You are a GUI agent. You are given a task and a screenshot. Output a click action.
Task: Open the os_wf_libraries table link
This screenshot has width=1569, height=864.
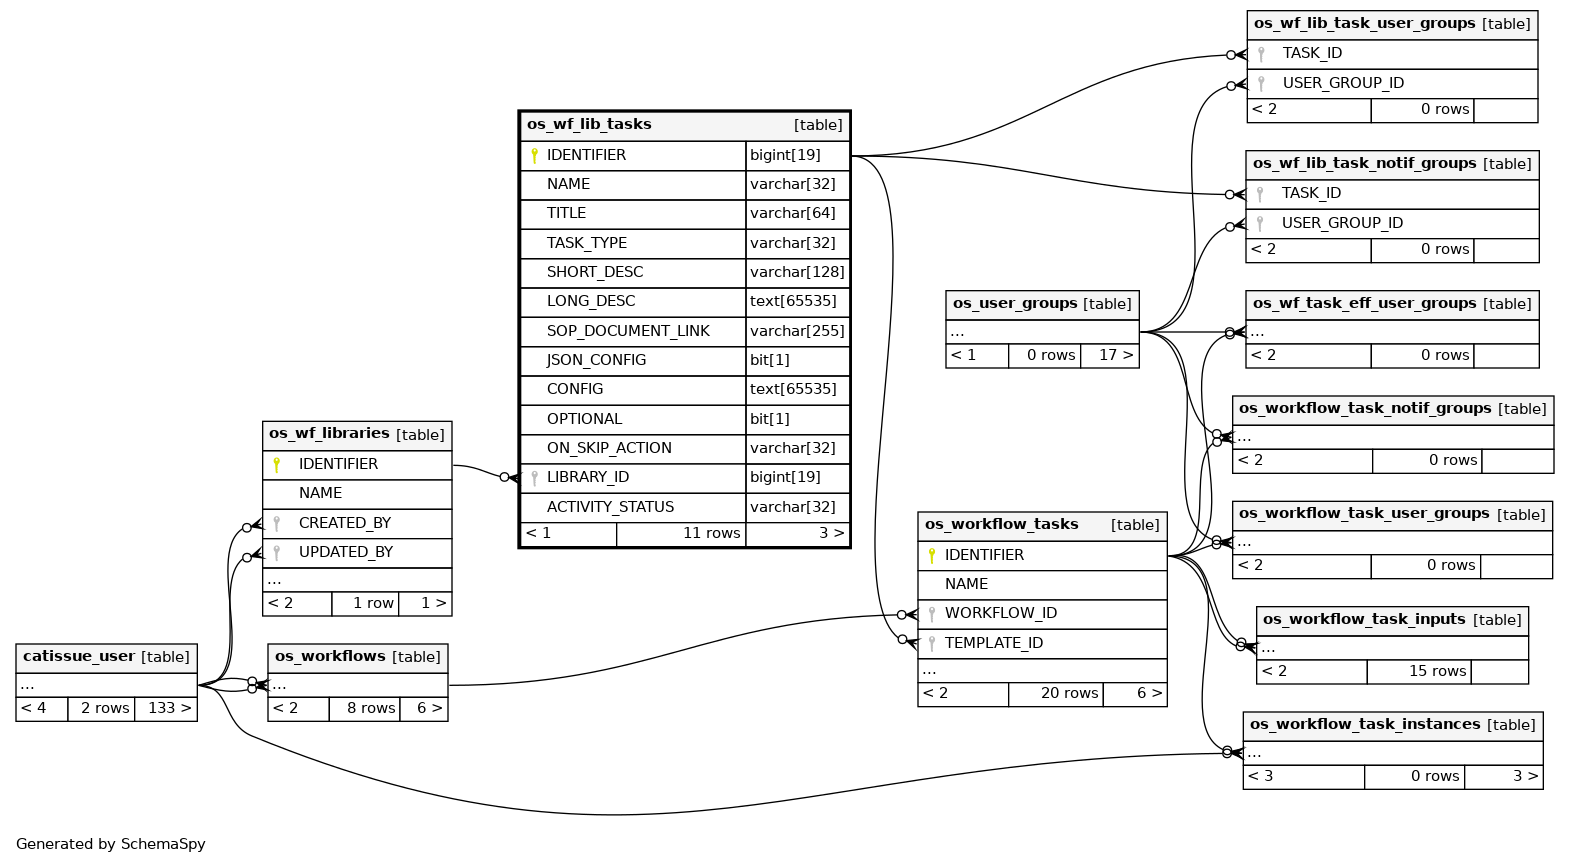pos(358,435)
